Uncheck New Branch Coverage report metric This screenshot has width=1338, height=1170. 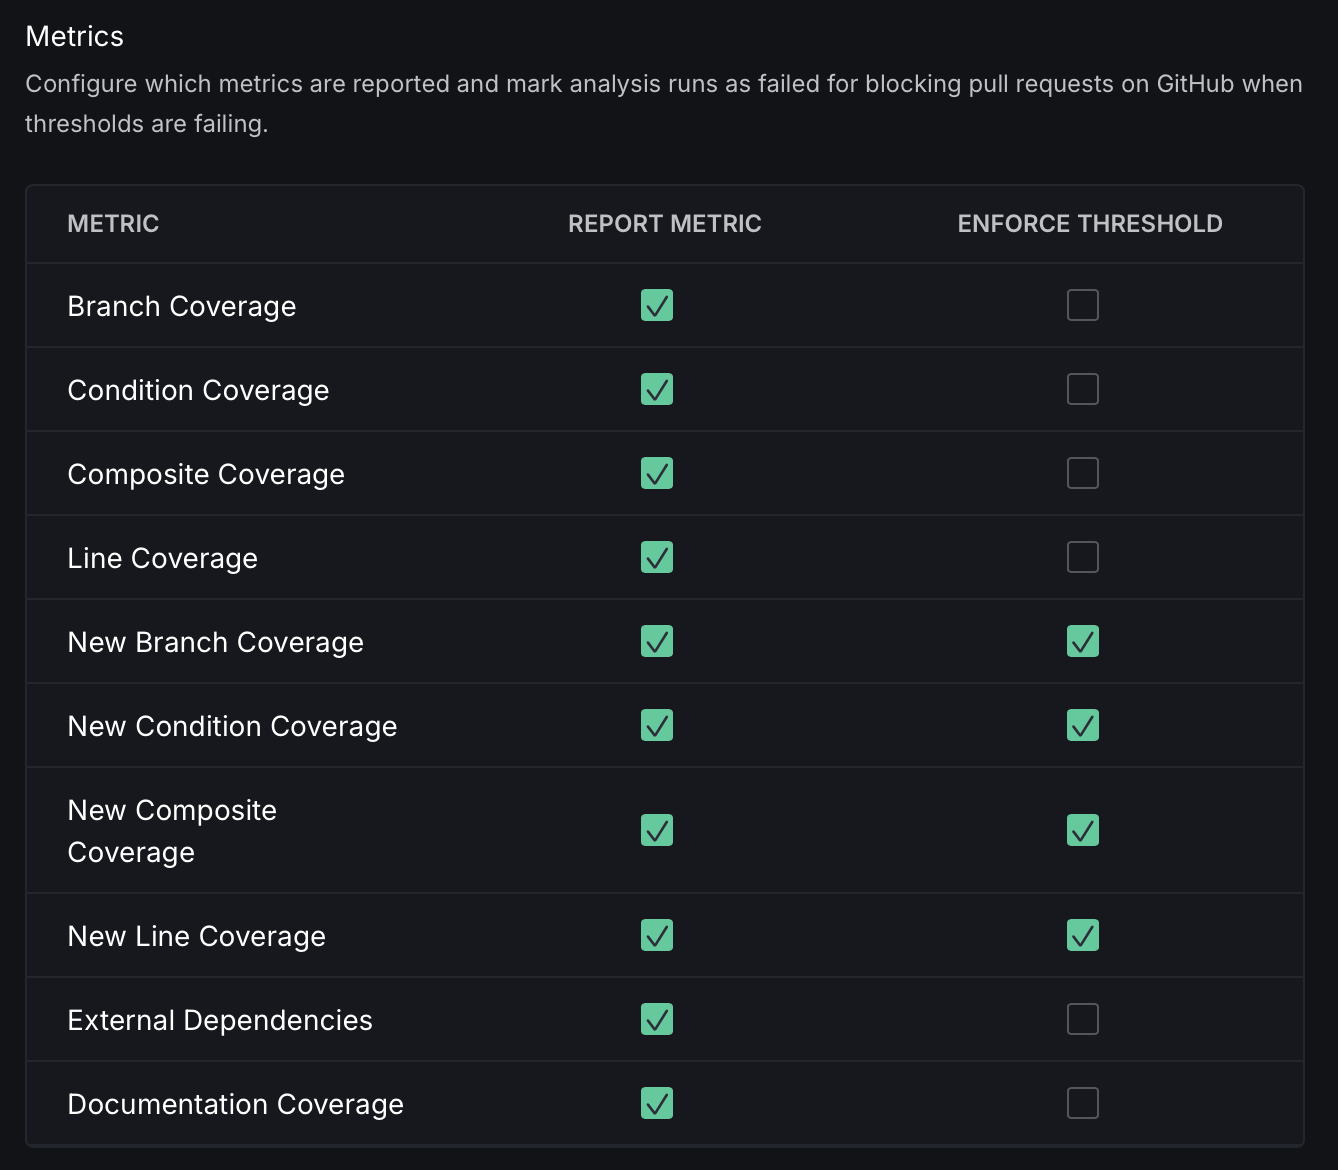click(657, 641)
